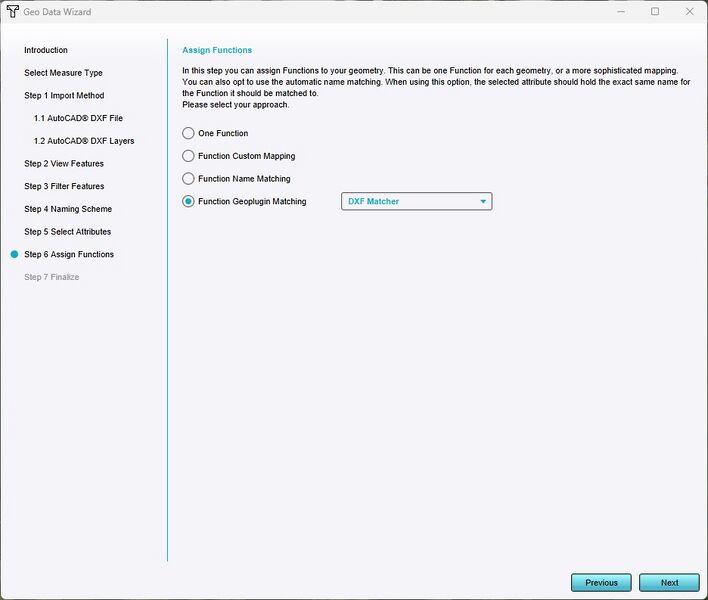
Task: Enable Function Name Matching radio button
Action: tap(188, 179)
